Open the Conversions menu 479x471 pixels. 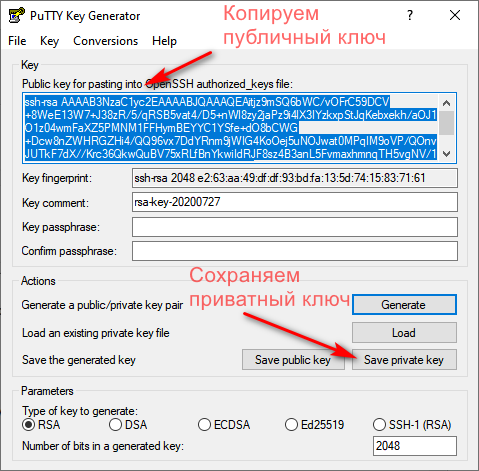pos(105,41)
